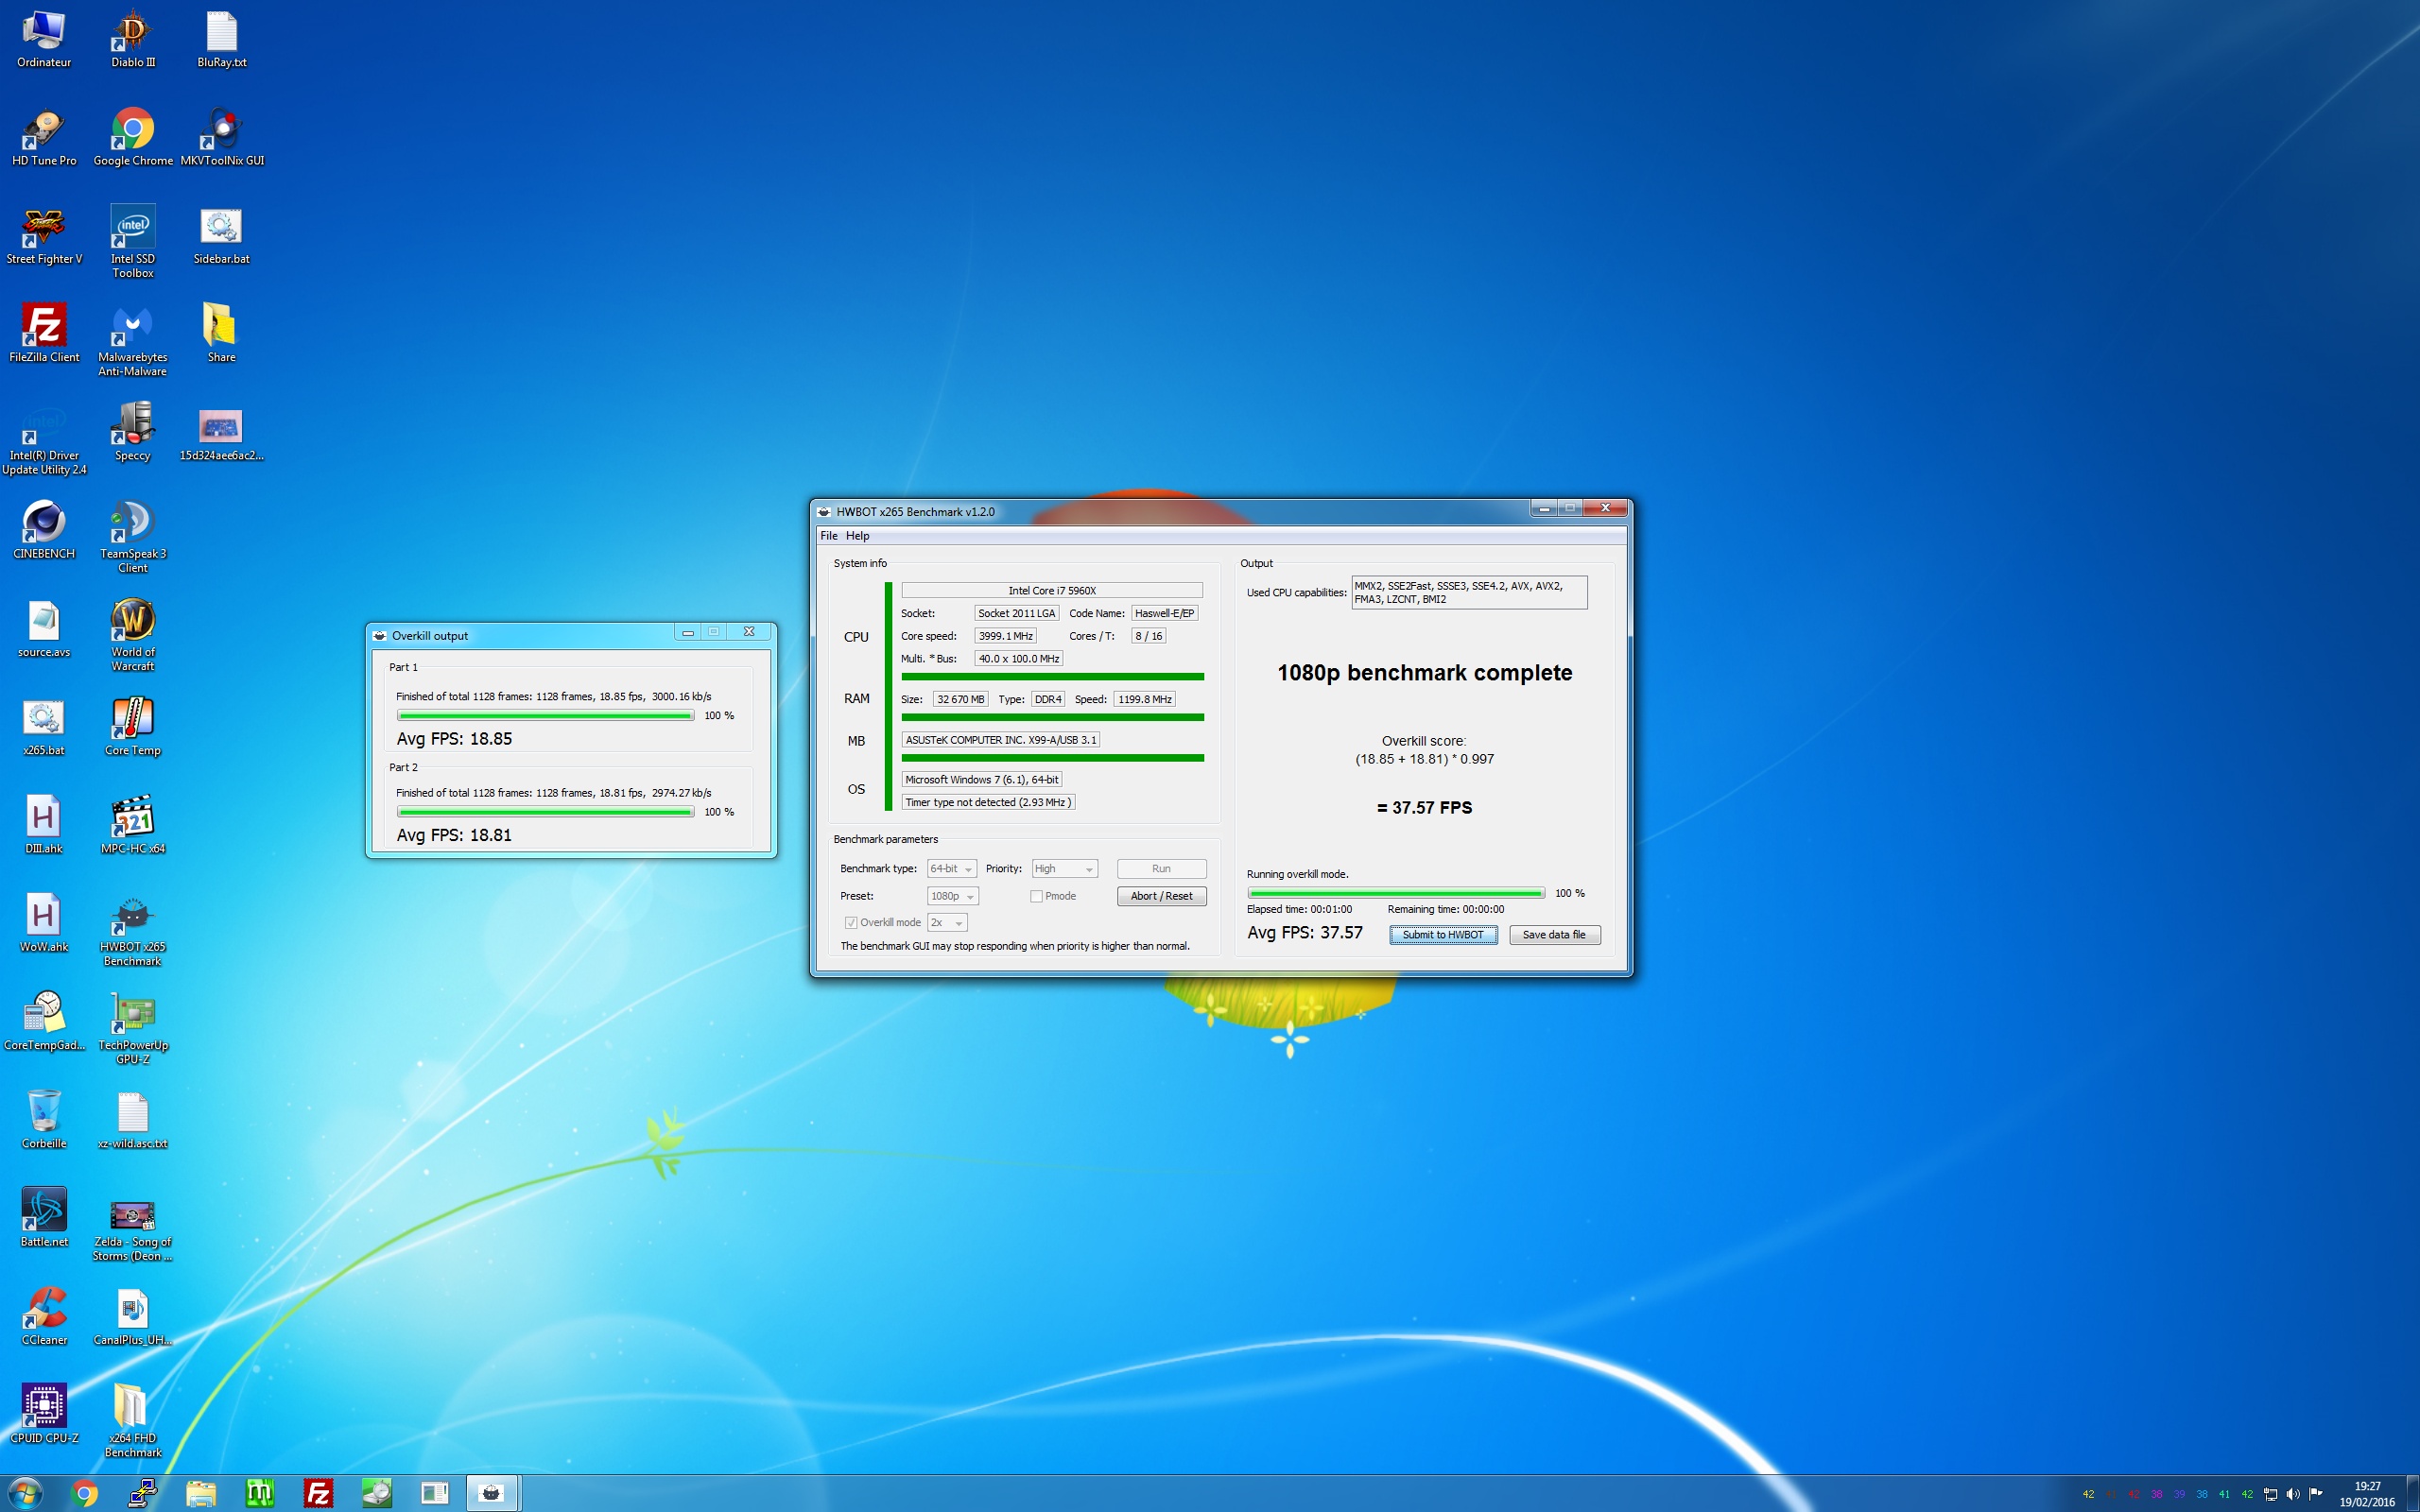Screen dimensions: 2420x1512
Task: Open the Speccy shortcut
Action: tap(132, 432)
